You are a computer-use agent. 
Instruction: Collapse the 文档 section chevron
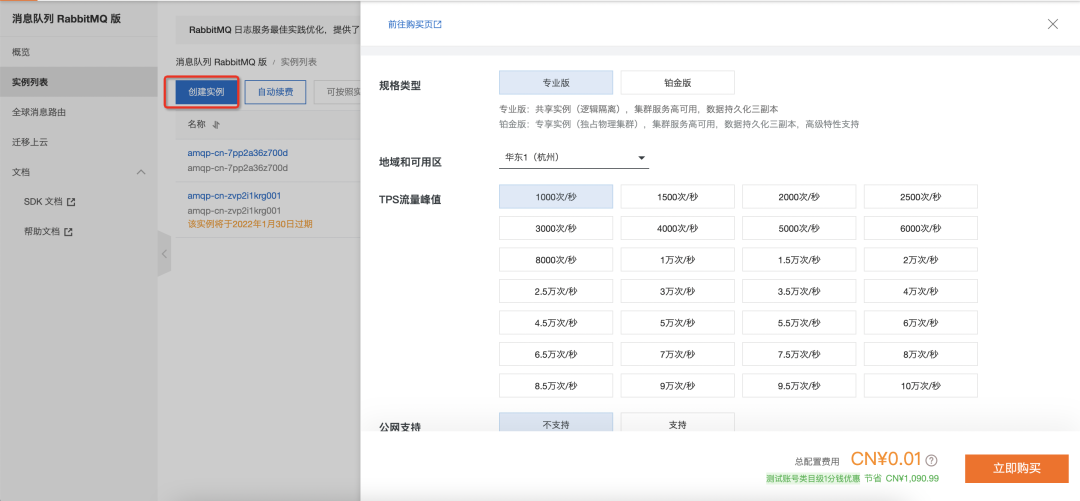click(x=141, y=172)
